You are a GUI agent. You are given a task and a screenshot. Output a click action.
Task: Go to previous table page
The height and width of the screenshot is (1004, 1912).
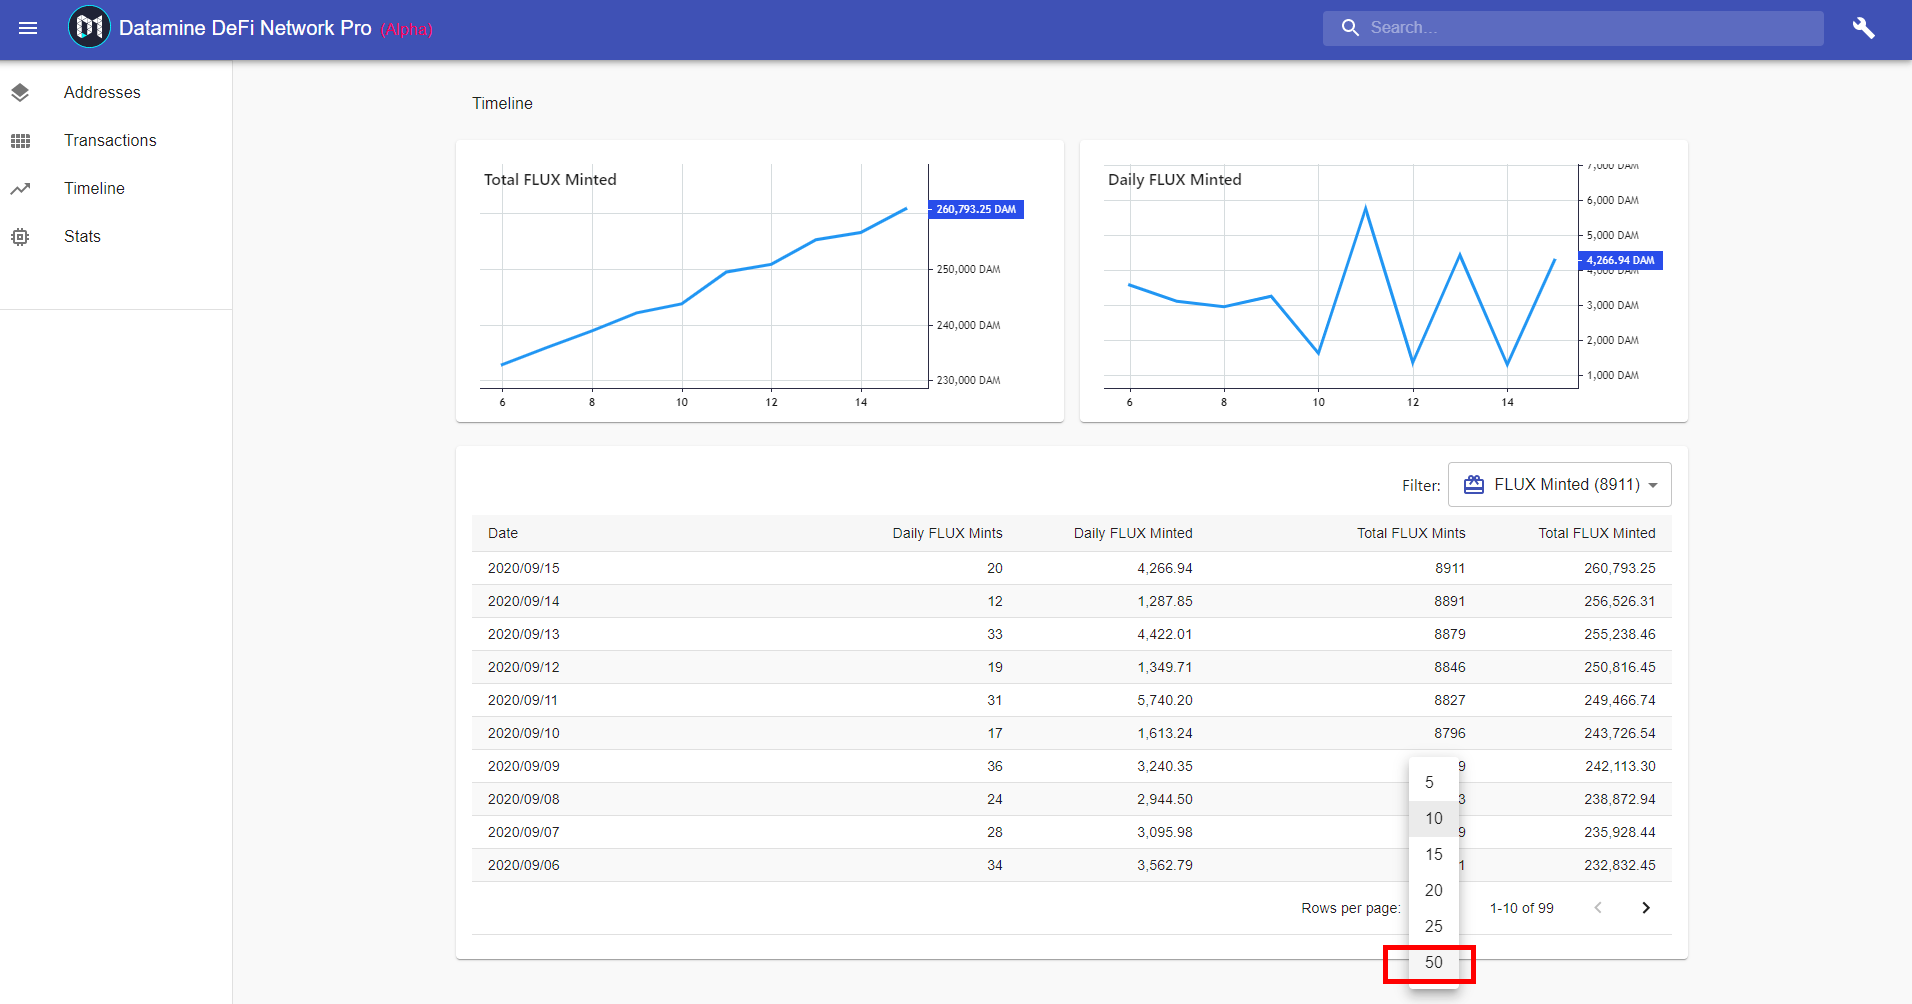click(x=1598, y=908)
